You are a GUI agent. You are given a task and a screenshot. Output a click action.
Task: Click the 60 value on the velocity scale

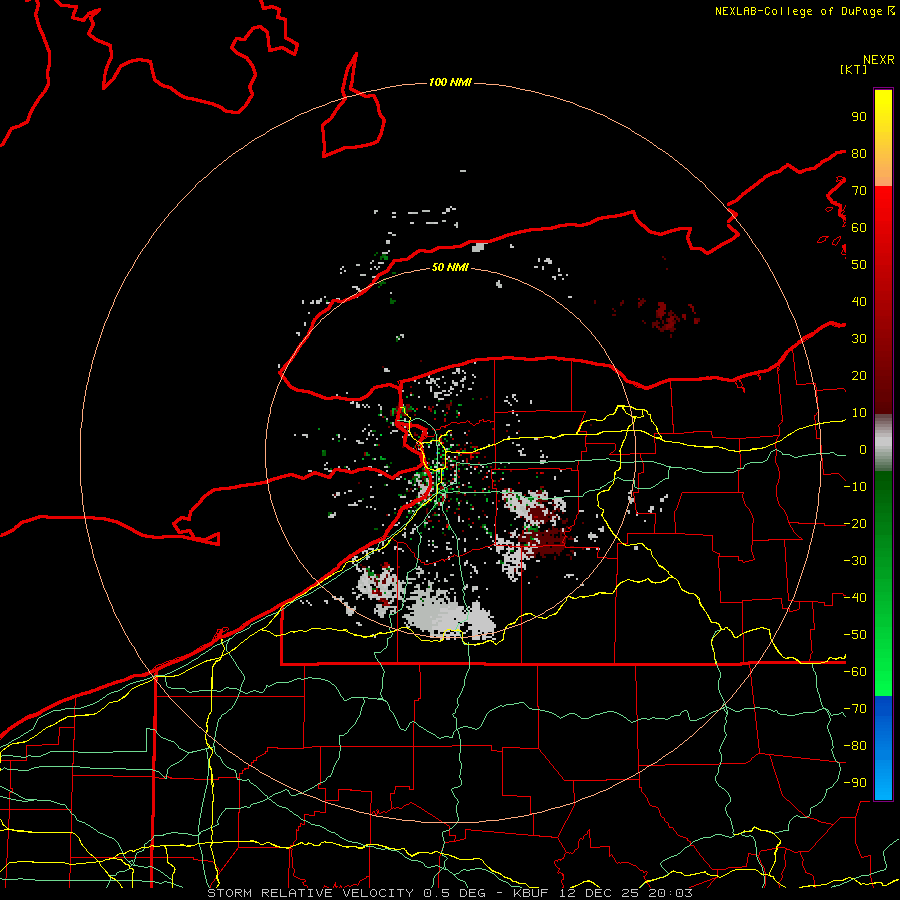click(x=859, y=227)
